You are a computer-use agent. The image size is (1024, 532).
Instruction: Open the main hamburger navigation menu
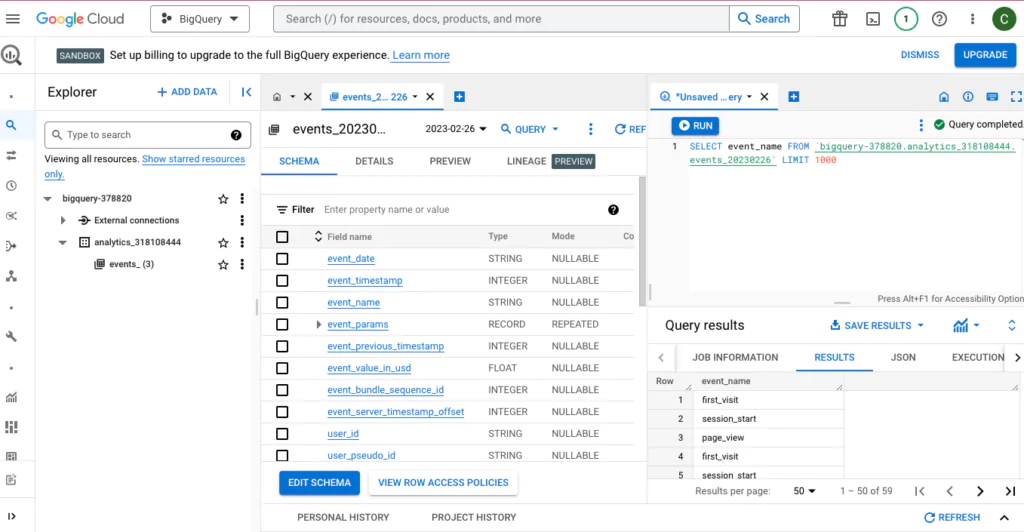pos(13,19)
